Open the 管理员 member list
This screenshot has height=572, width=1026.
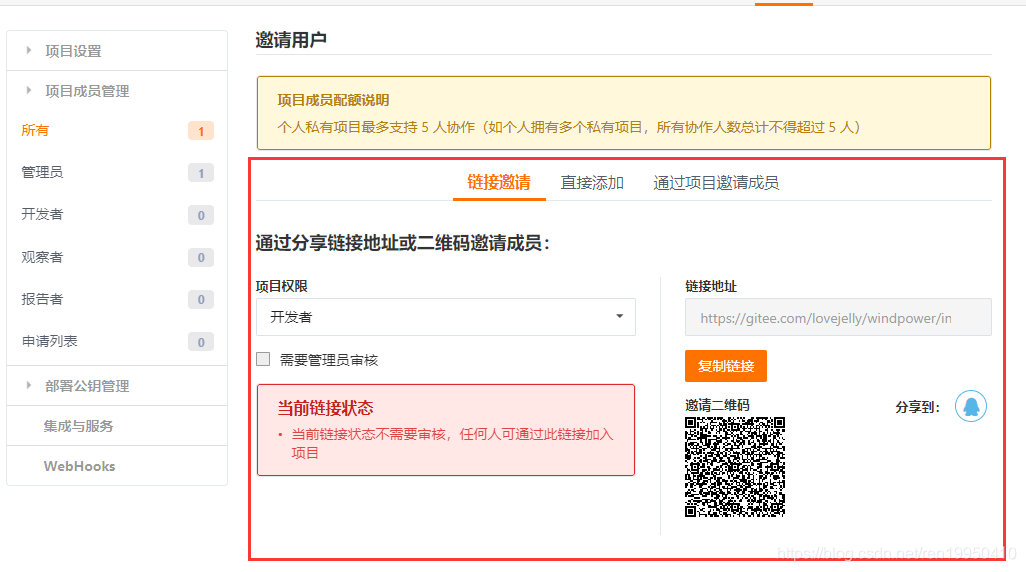tap(42, 172)
